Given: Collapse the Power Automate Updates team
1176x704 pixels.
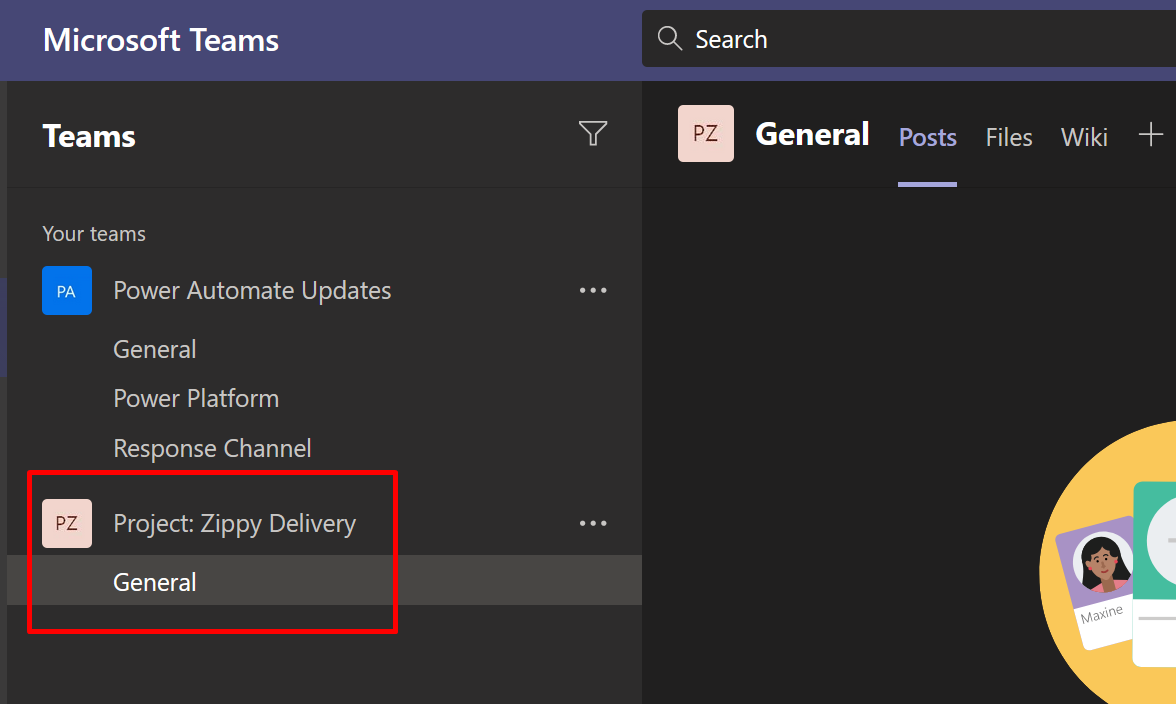Looking at the screenshot, I should [252, 291].
